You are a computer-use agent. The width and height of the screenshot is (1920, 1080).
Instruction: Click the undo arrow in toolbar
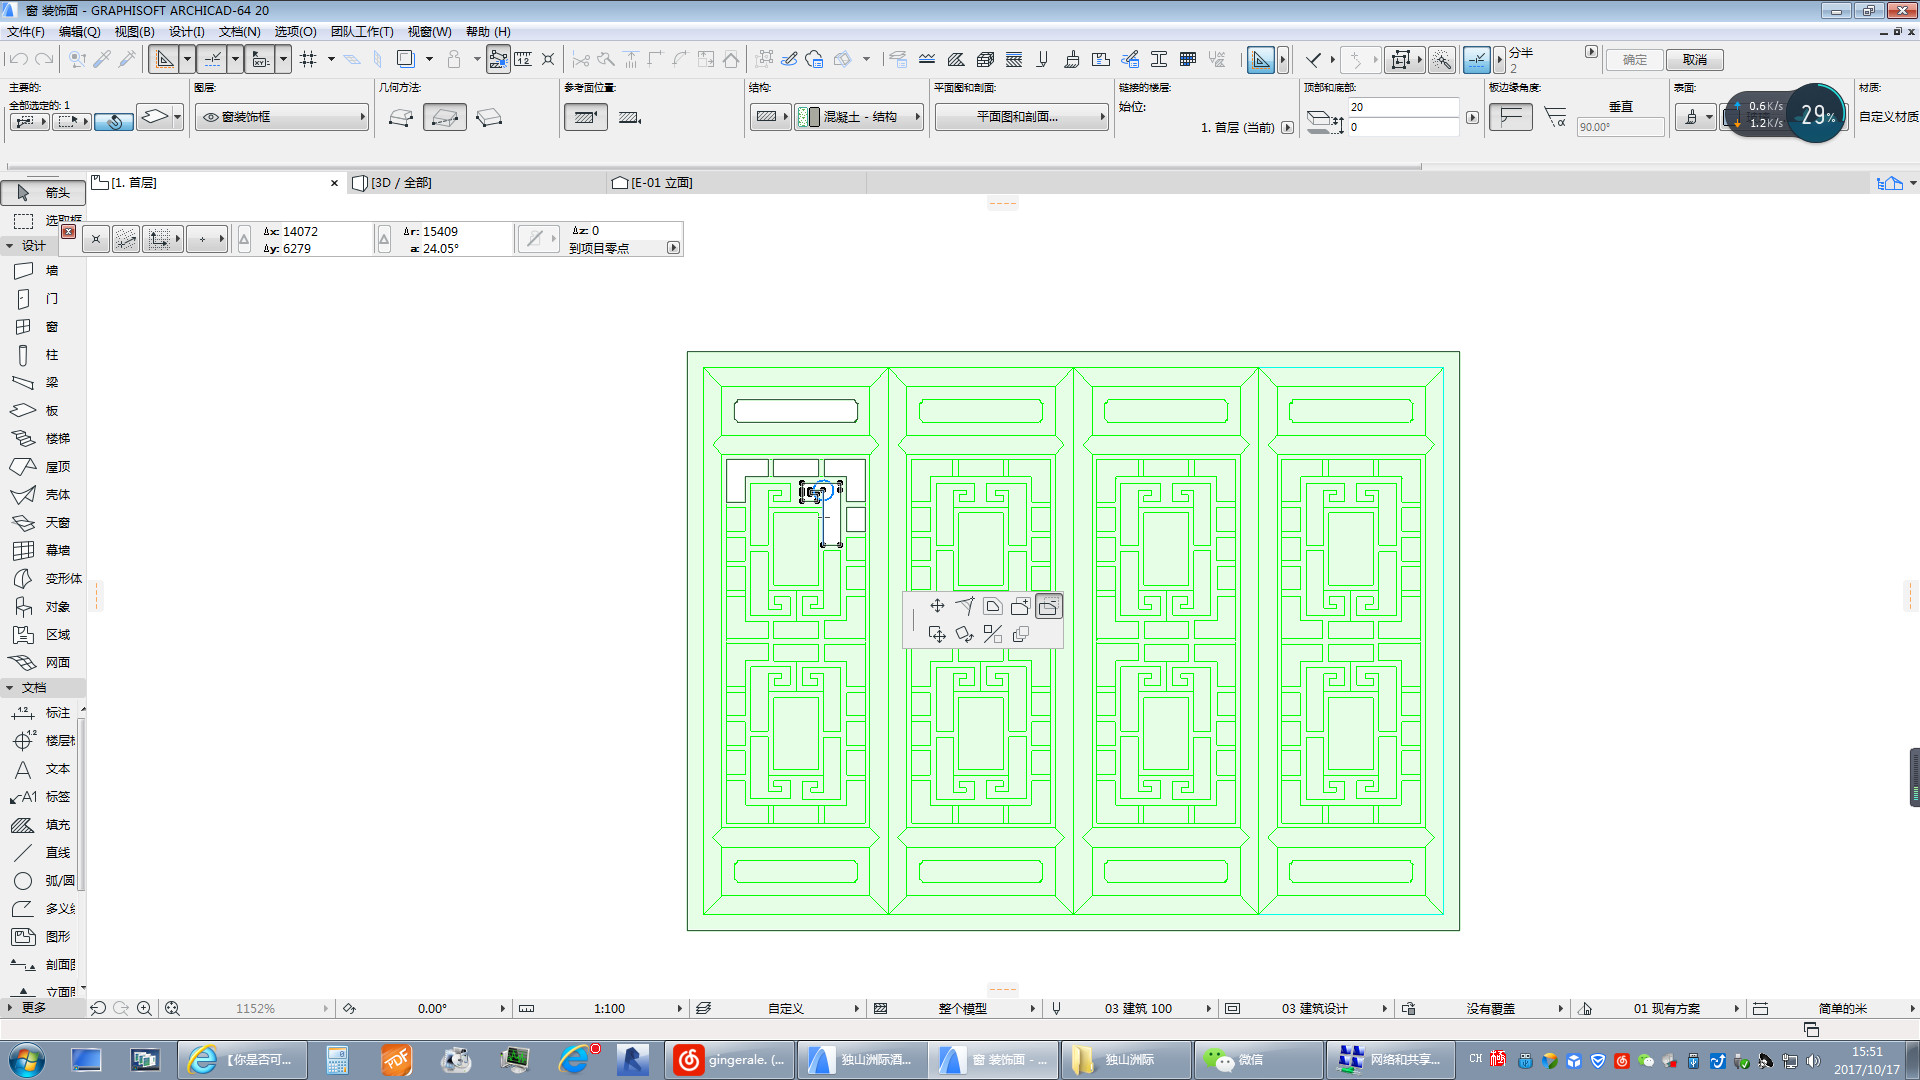coord(18,60)
